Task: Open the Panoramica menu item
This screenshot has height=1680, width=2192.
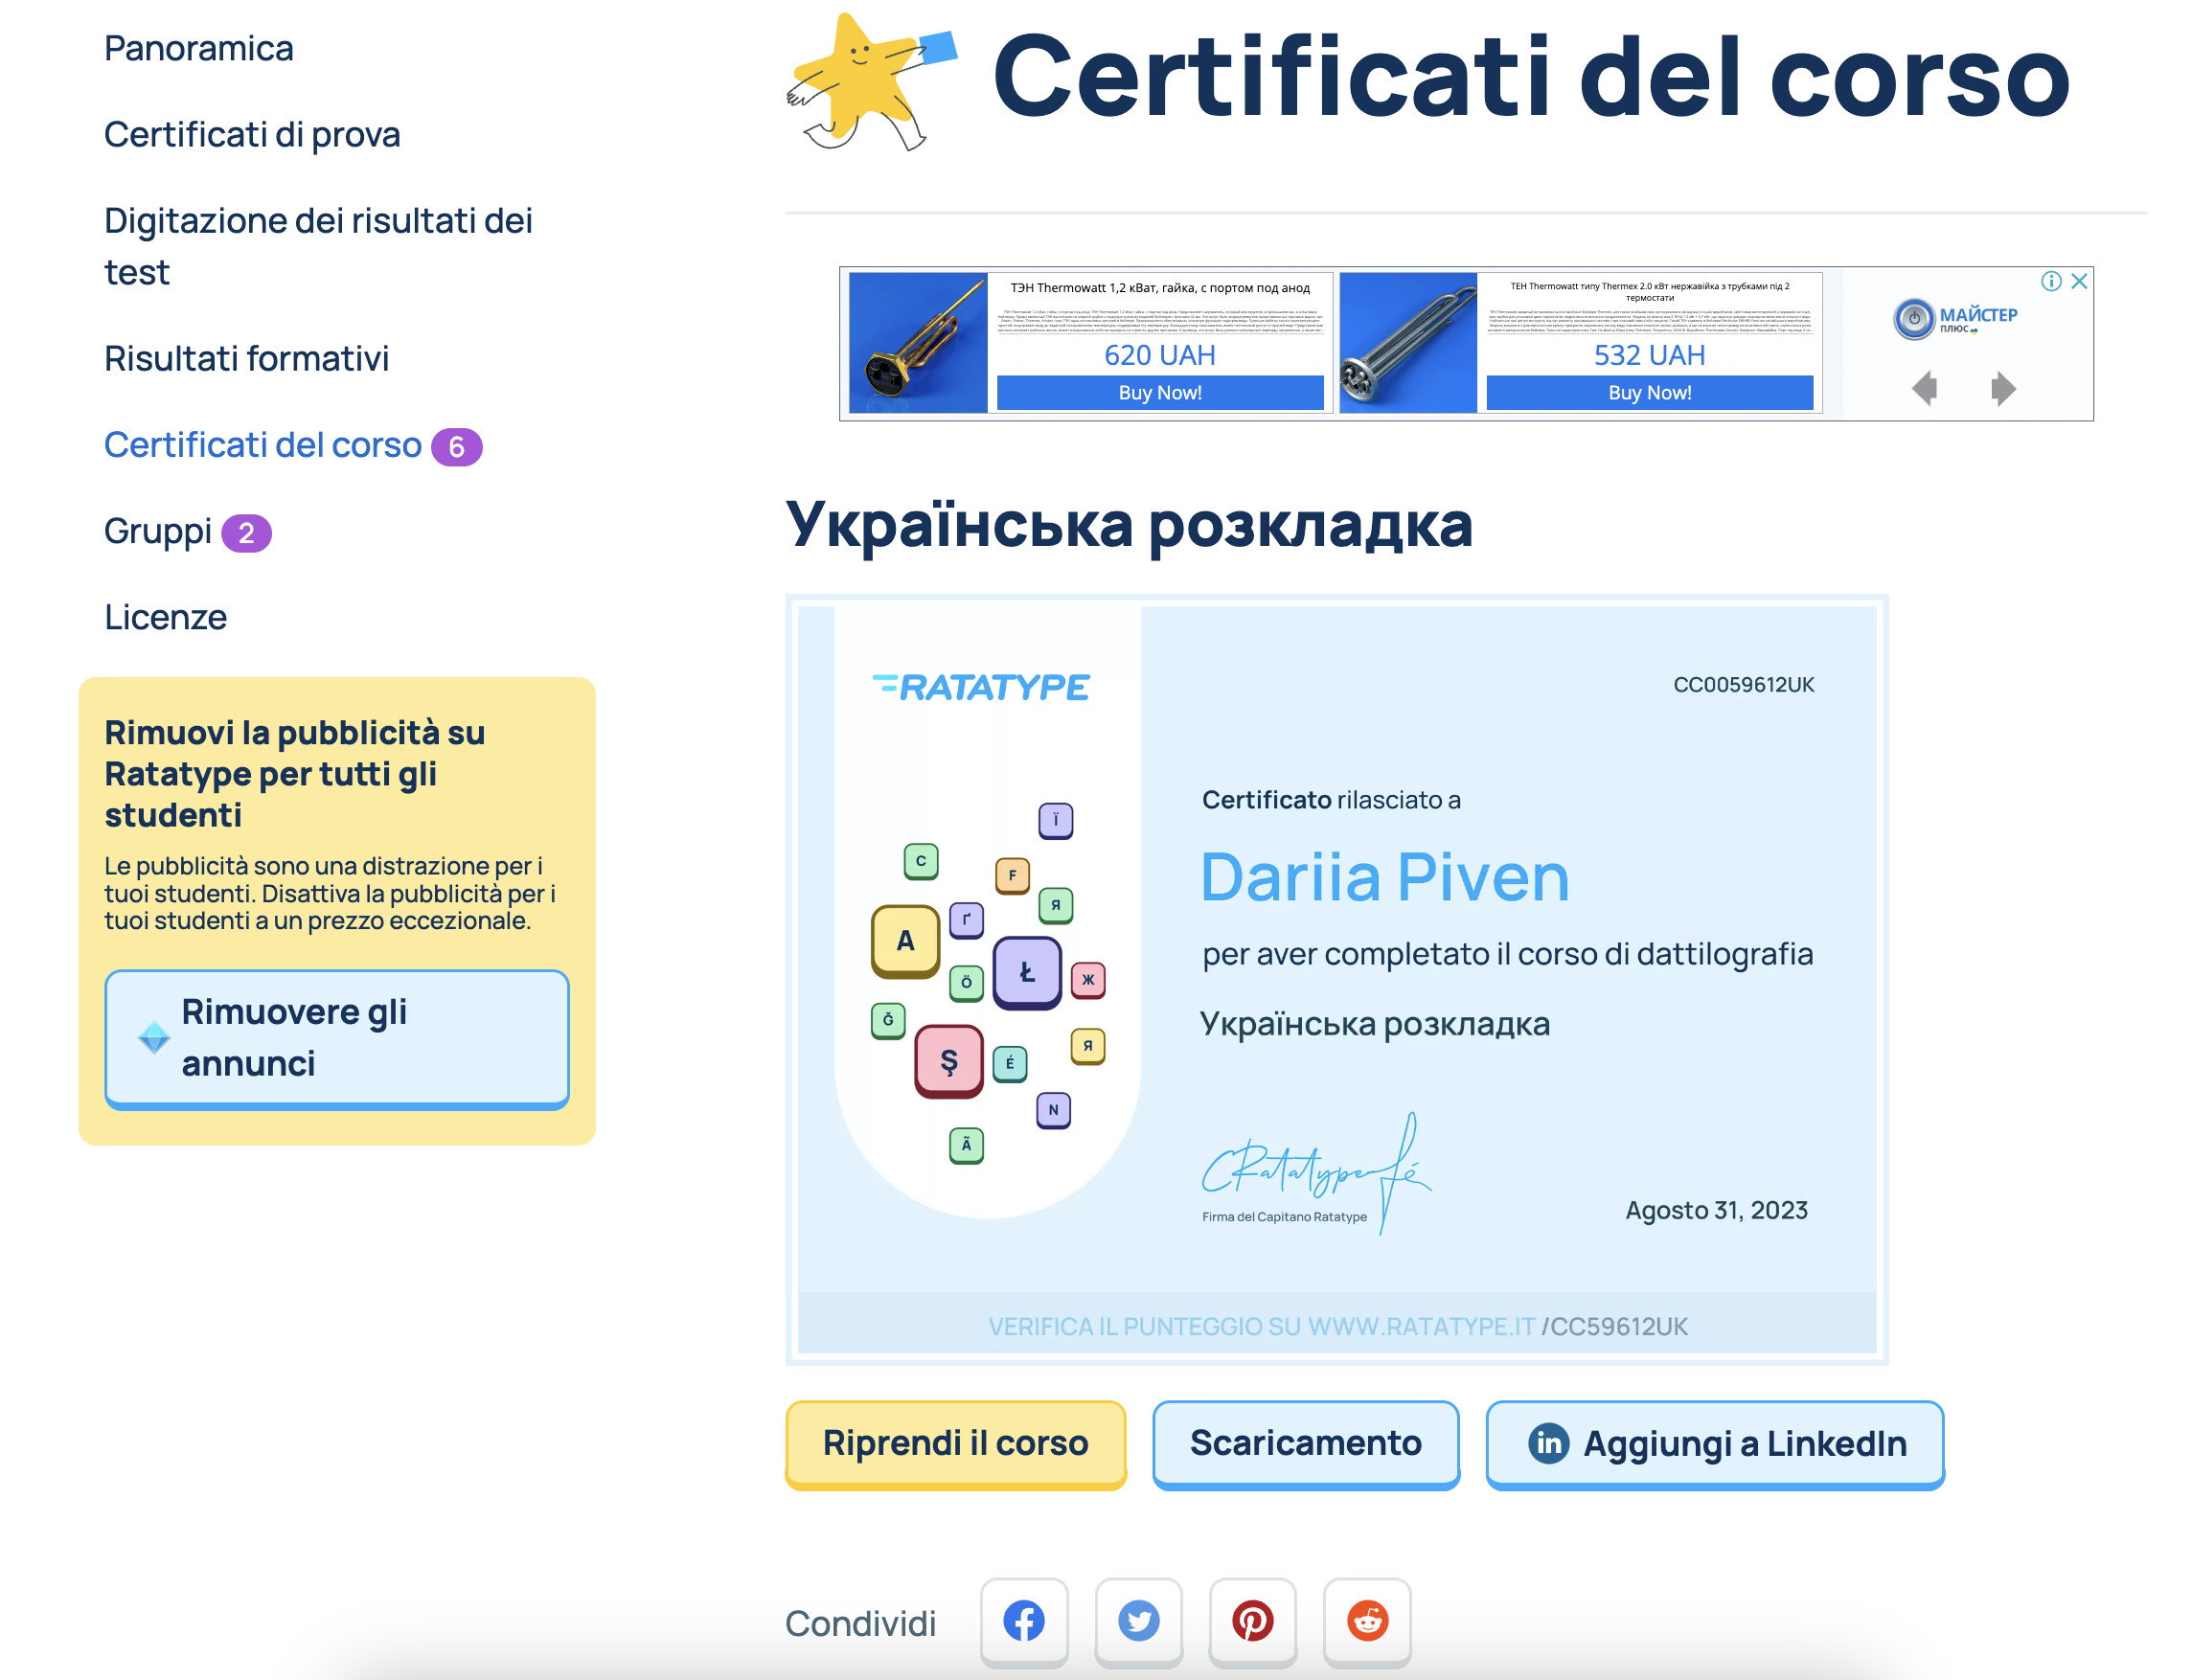Action: pos(198,48)
